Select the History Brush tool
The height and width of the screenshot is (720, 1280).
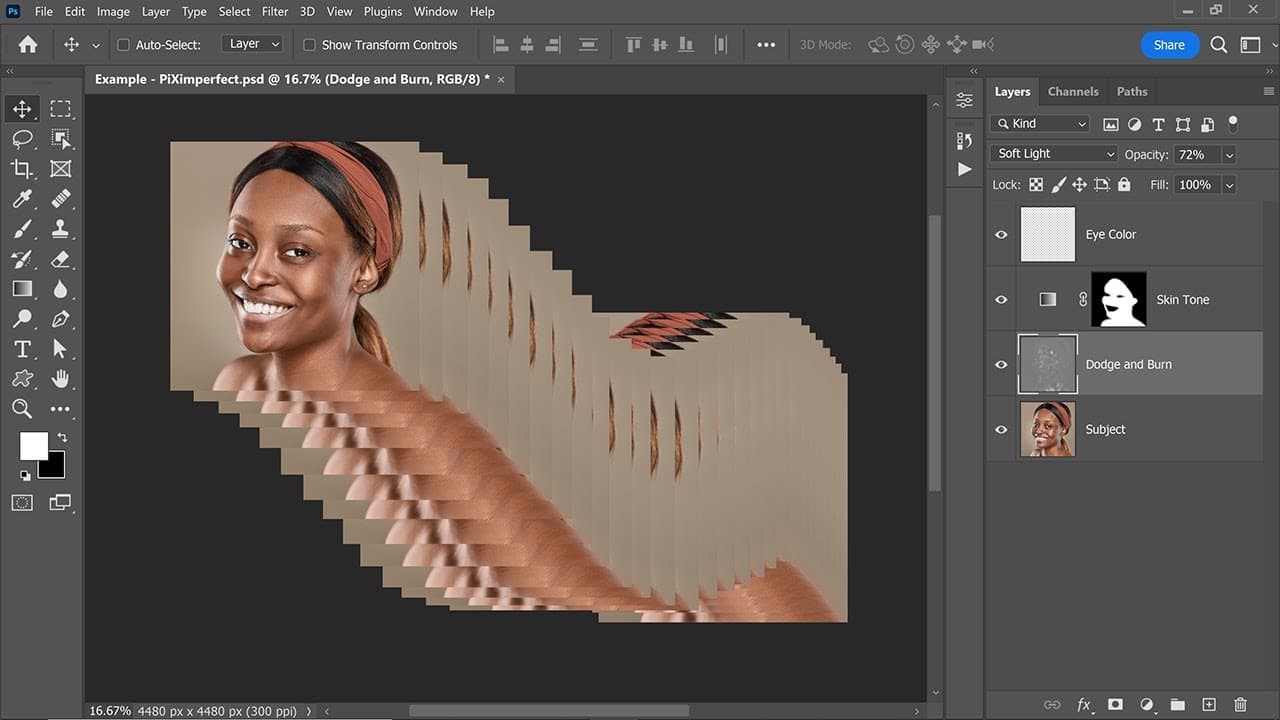tap(22, 259)
